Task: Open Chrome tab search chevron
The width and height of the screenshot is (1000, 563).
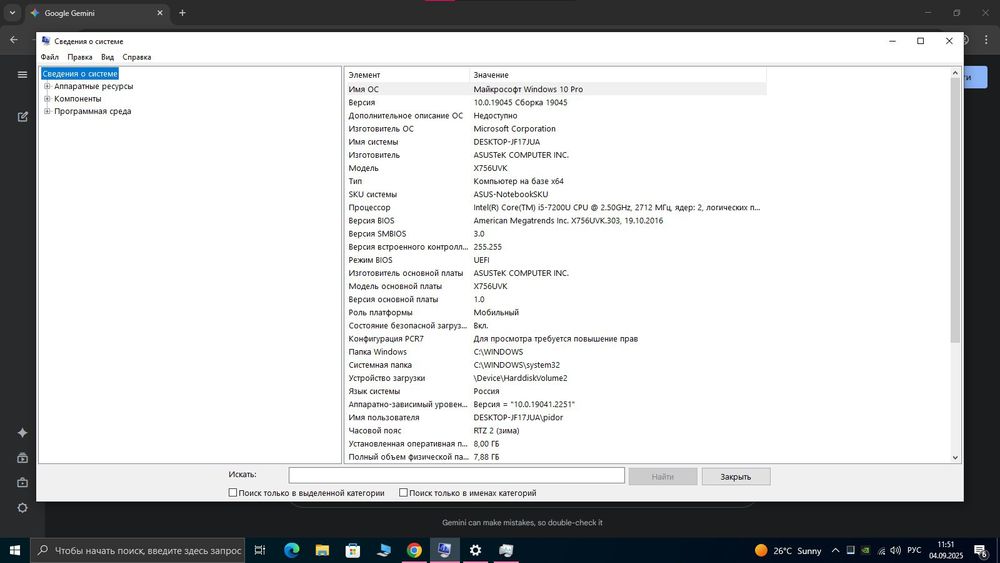Action: click(11, 13)
